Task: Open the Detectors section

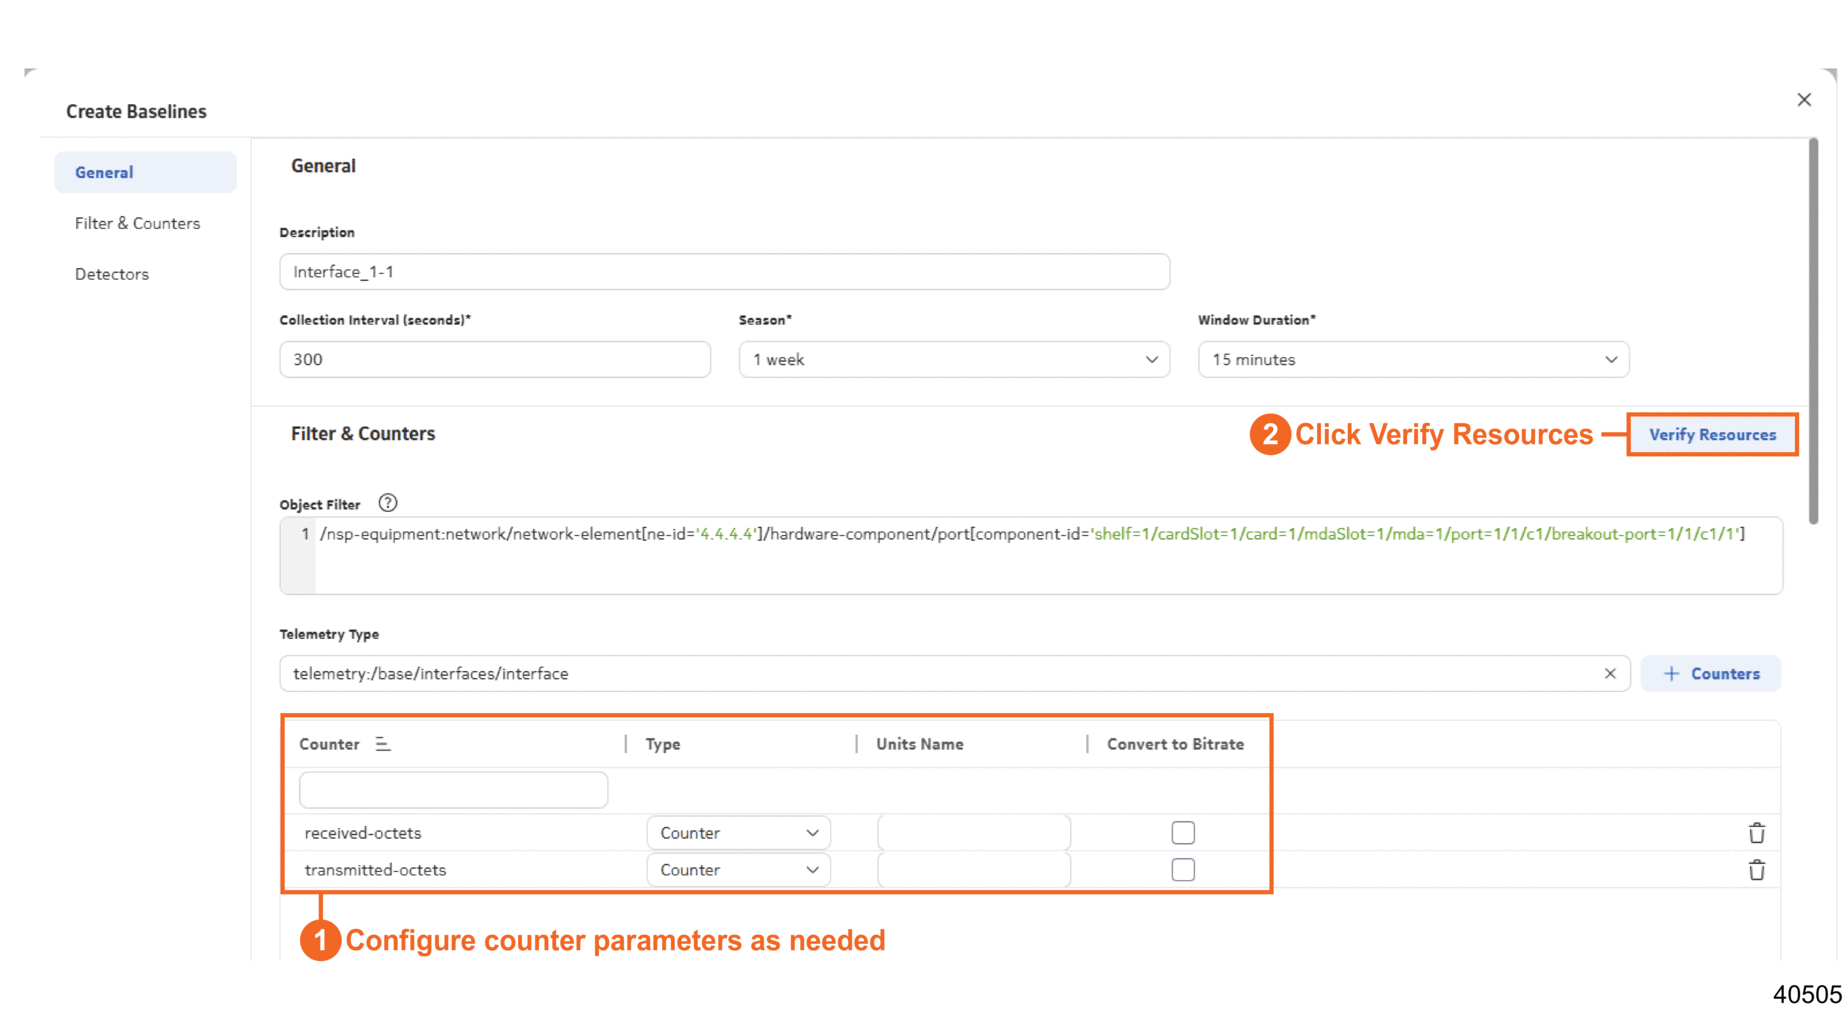Action: (112, 274)
